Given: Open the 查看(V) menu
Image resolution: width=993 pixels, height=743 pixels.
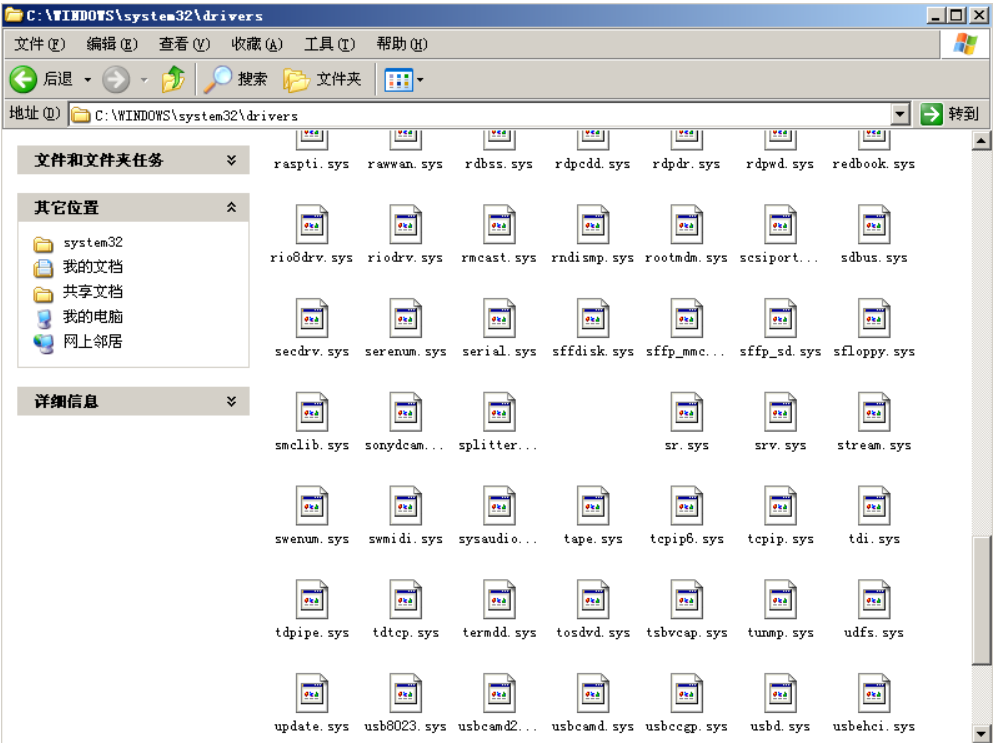Looking at the screenshot, I should pyautogui.click(x=184, y=44).
